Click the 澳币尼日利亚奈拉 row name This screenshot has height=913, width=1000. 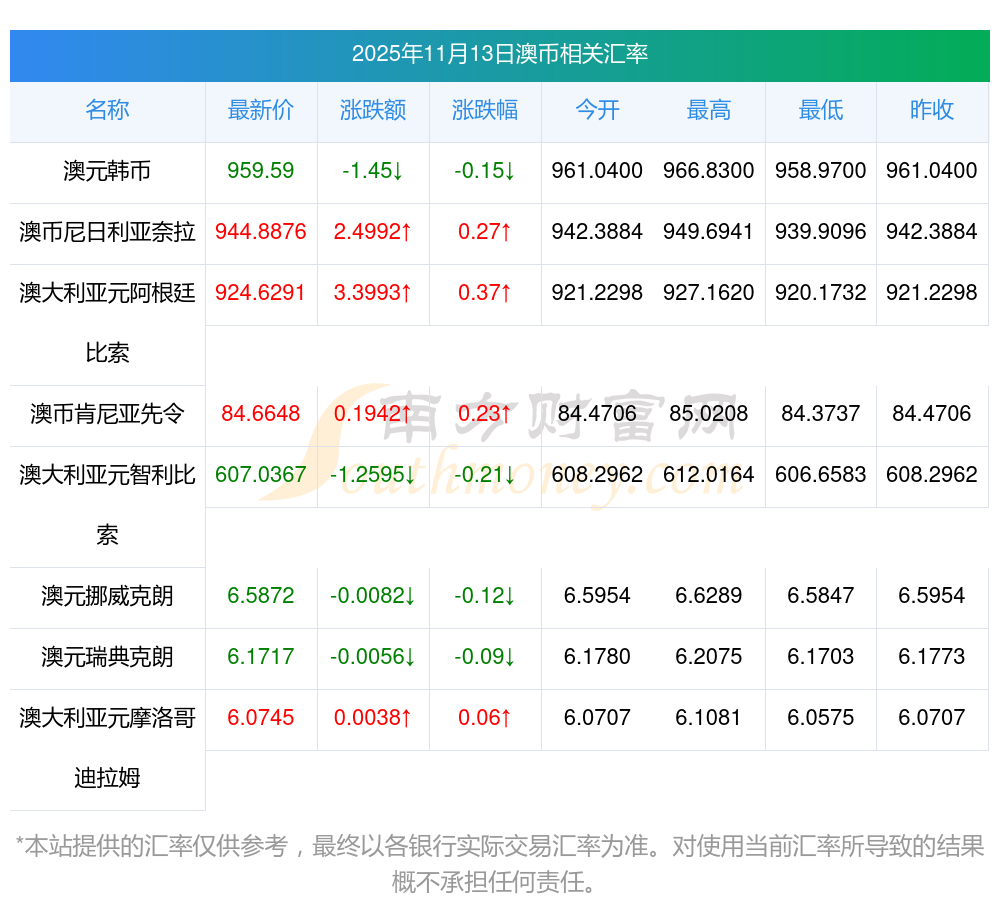[x=107, y=232]
